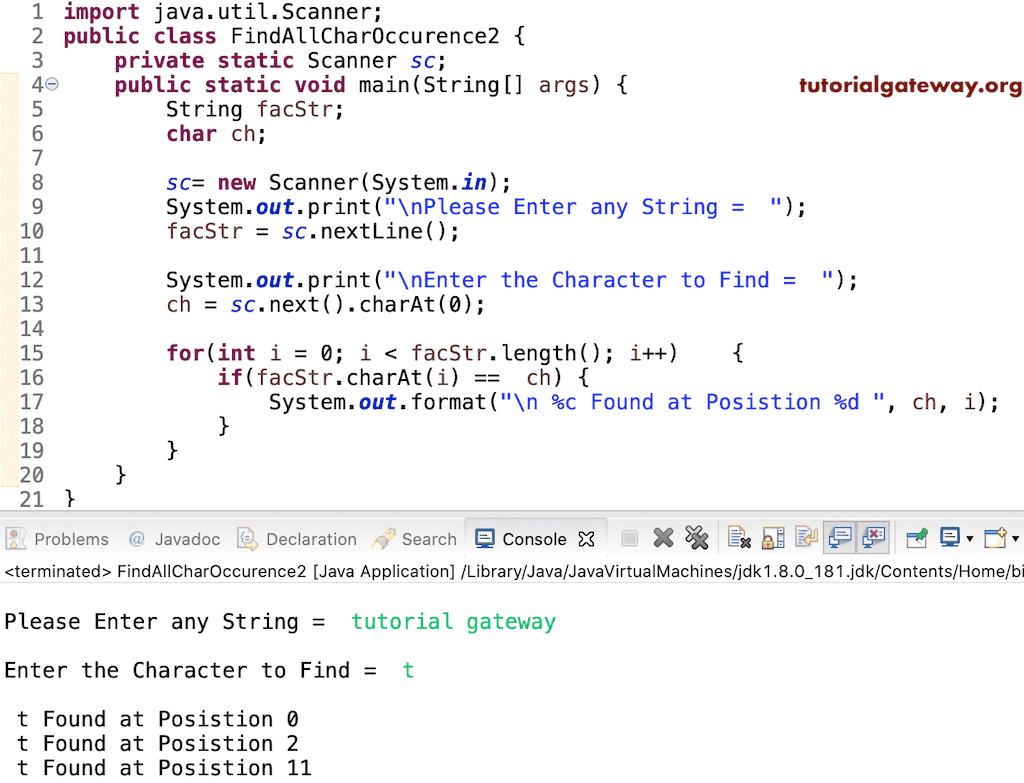Toggle Scroll Lock for the console
The height and width of the screenshot is (783, 1024).
pos(773,537)
